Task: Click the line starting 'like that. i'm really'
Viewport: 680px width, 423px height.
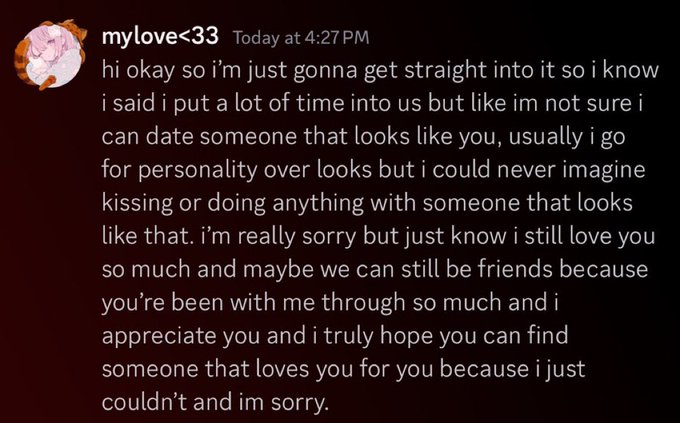Action: point(379,236)
